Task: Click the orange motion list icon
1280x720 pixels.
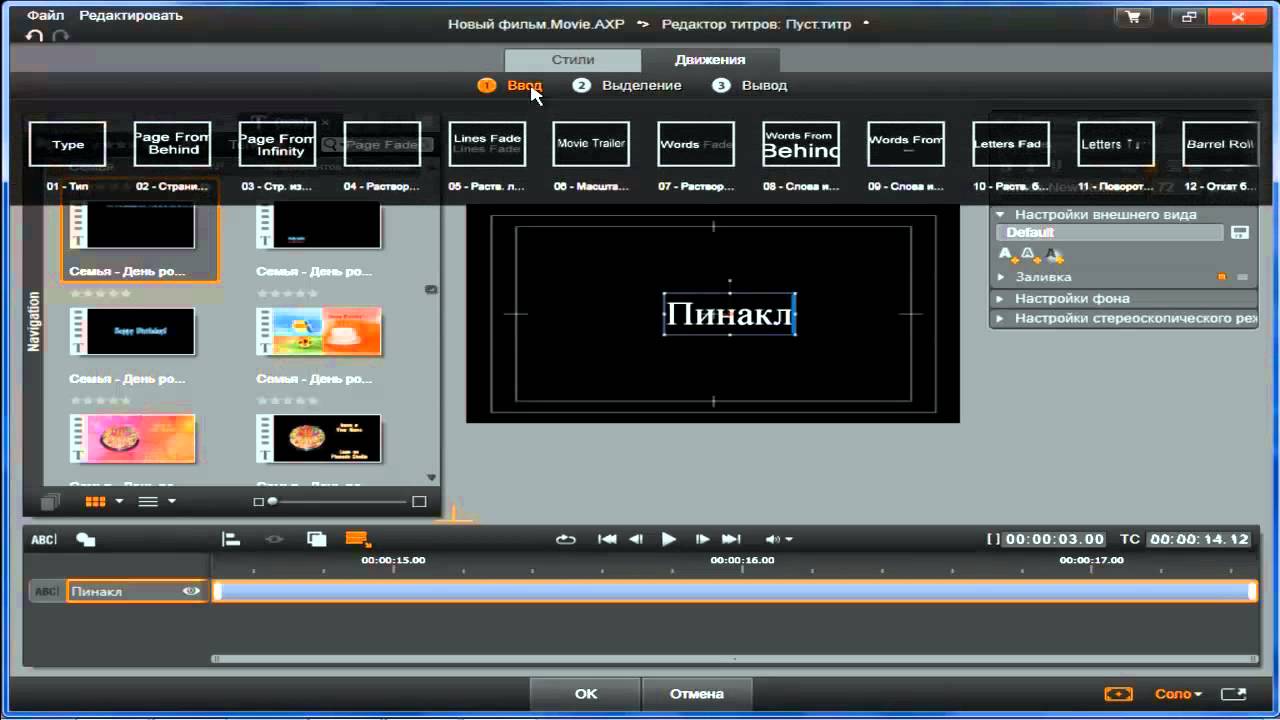Action: (x=358, y=539)
